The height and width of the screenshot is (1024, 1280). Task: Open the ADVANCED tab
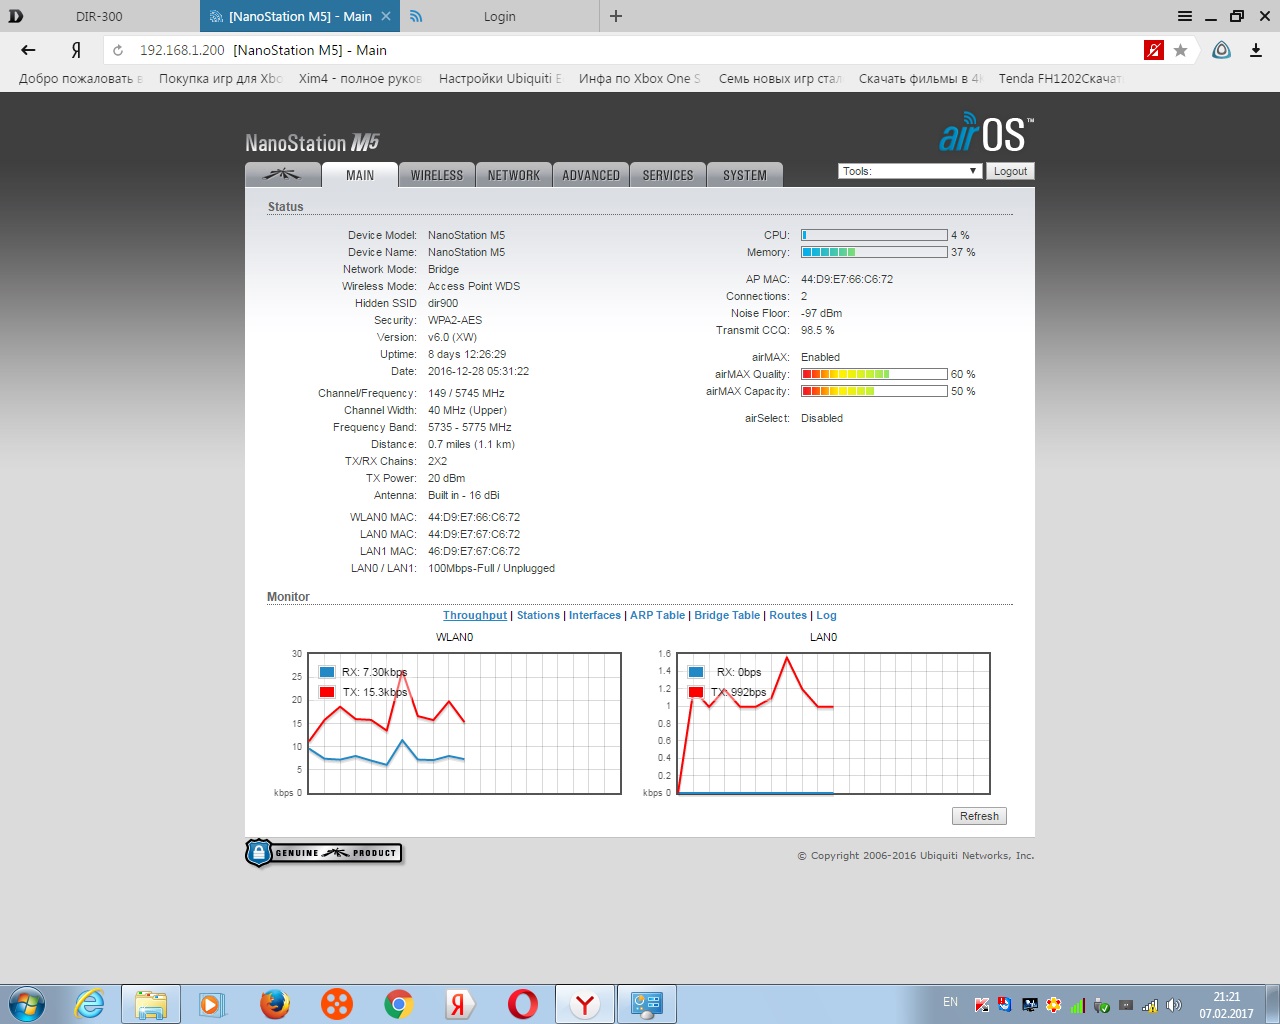click(591, 175)
